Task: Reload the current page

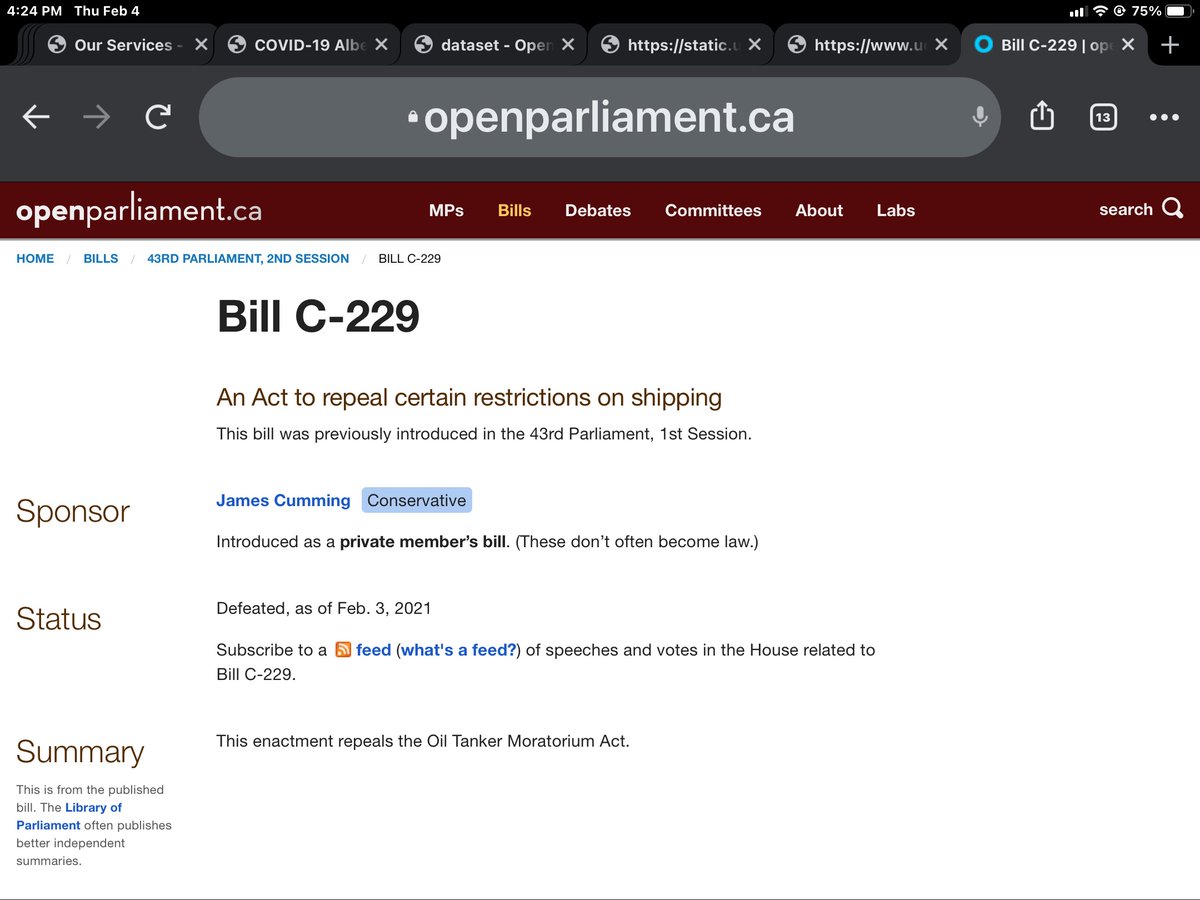Action: pyautogui.click(x=158, y=117)
